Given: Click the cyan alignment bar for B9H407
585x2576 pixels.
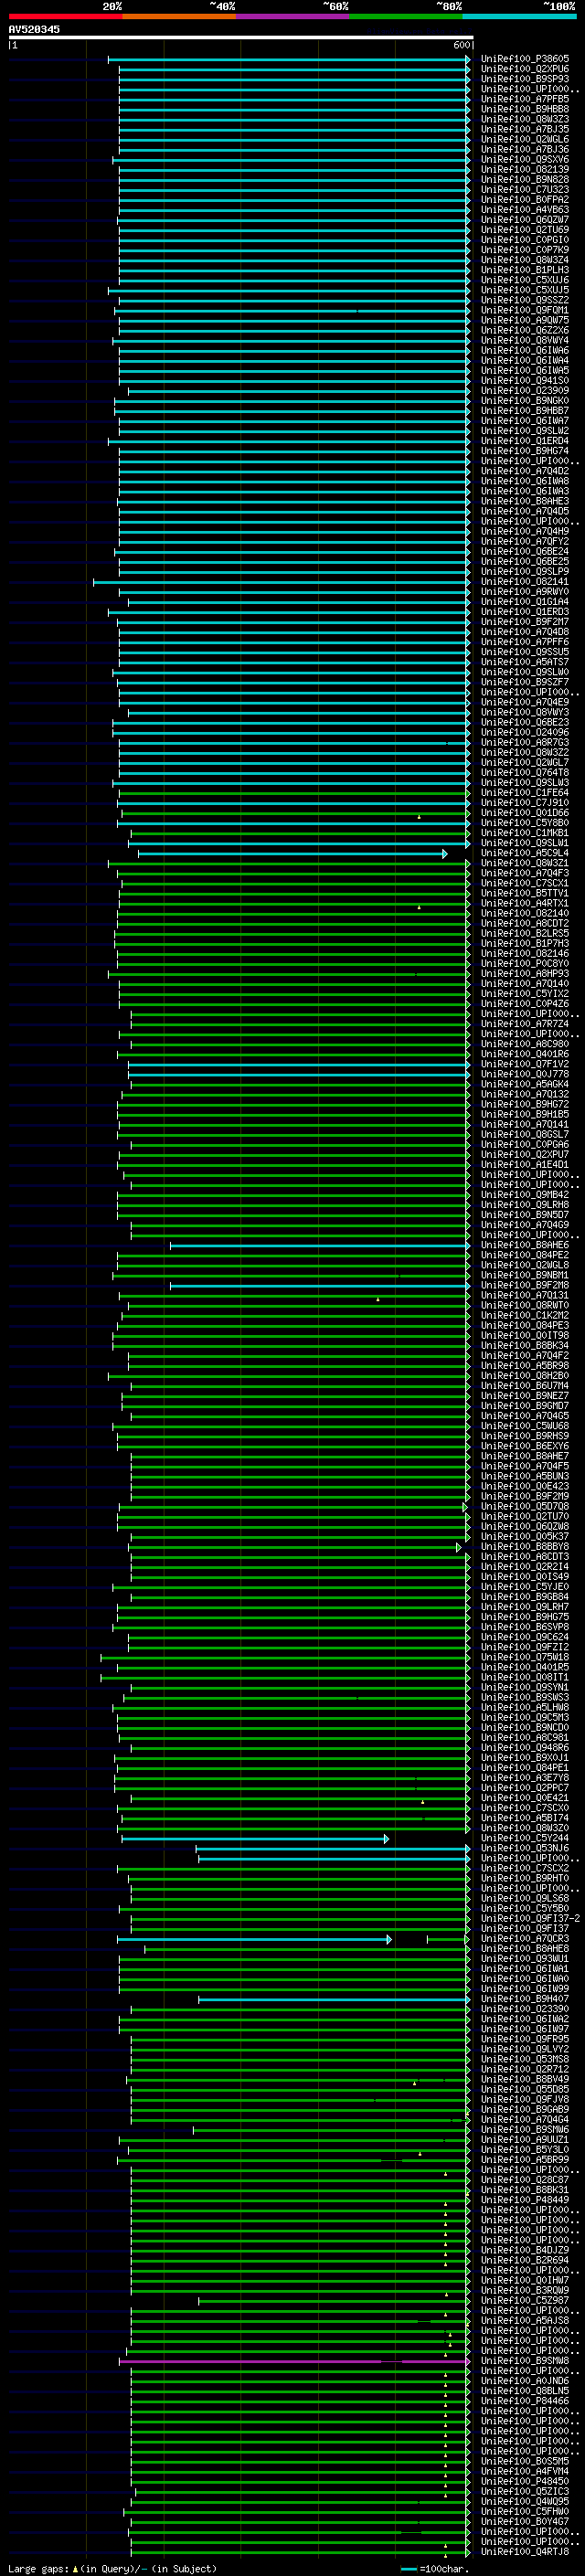Looking at the screenshot, I should [x=334, y=2000].
